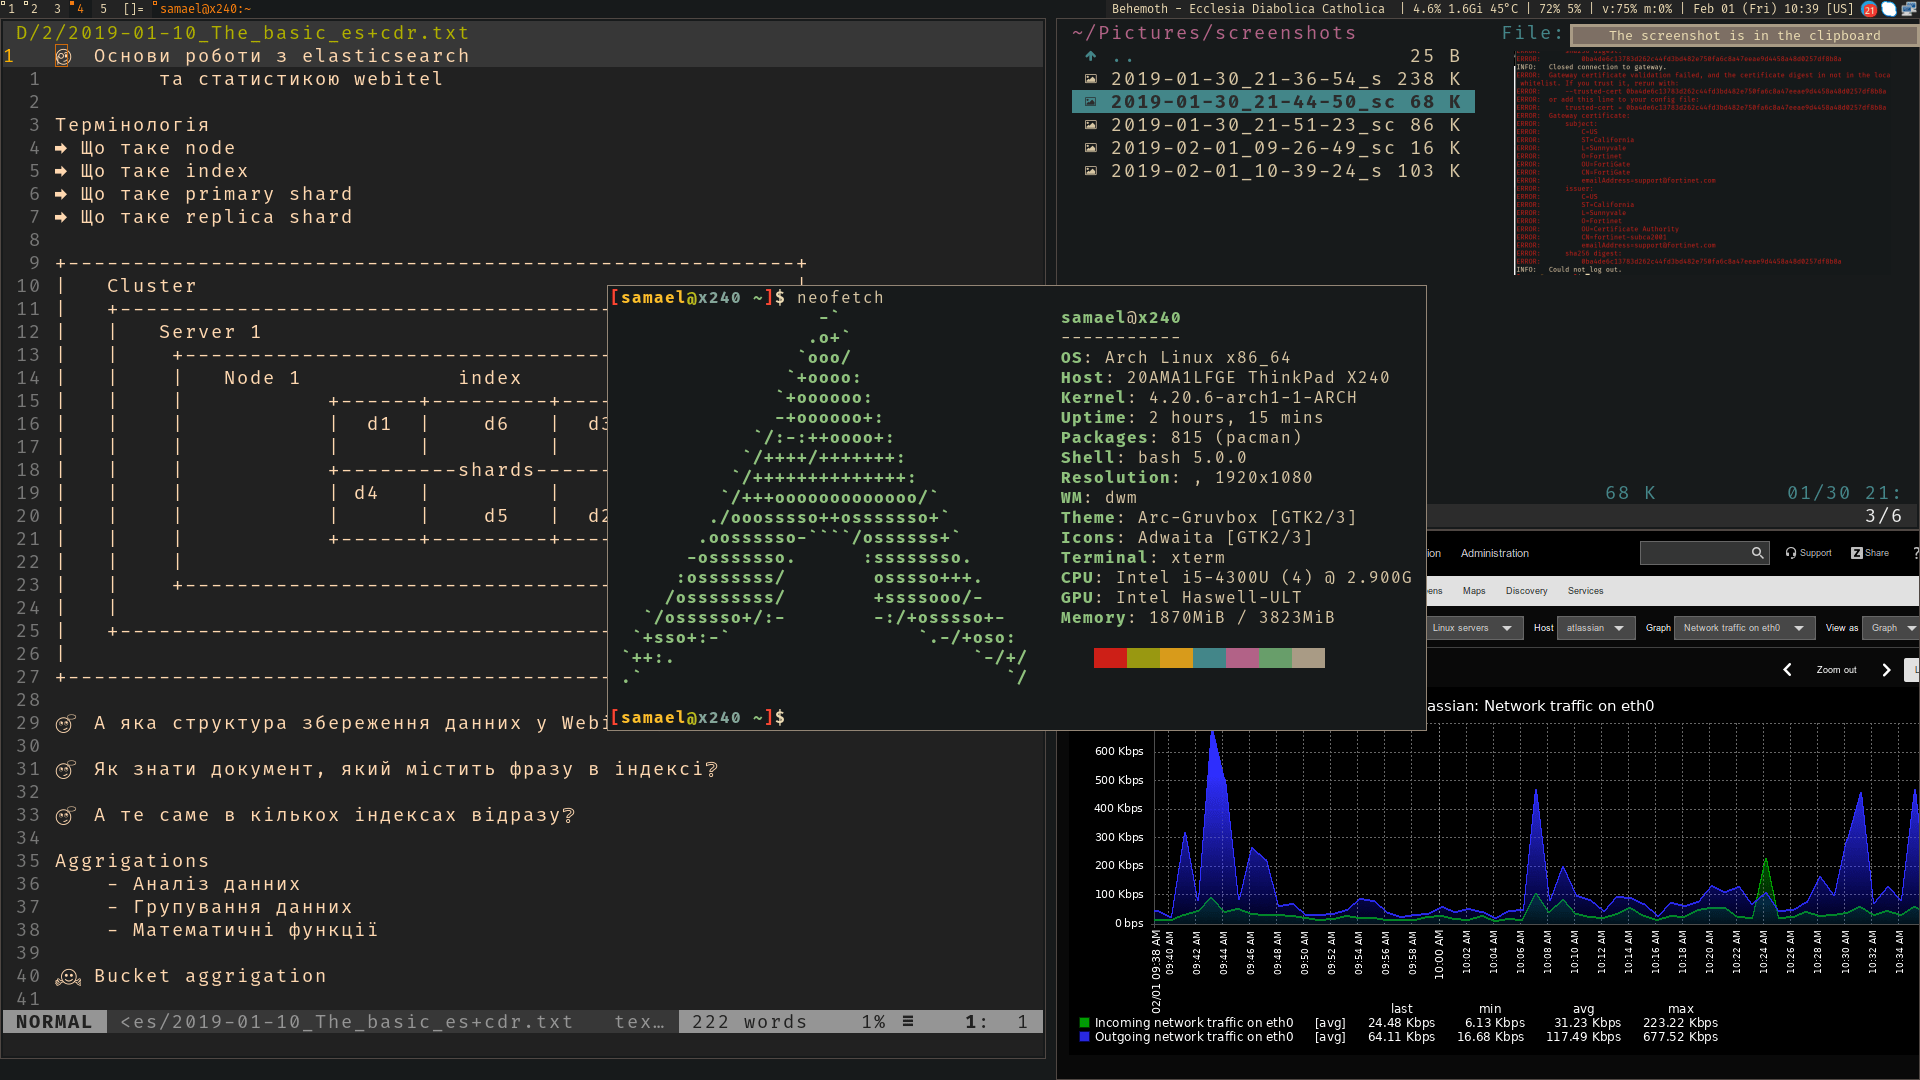This screenshot has height=1080, width=1920.
Task: Click the yellow-green neofetch palette swatch
Action: [x=1143, y=658]
